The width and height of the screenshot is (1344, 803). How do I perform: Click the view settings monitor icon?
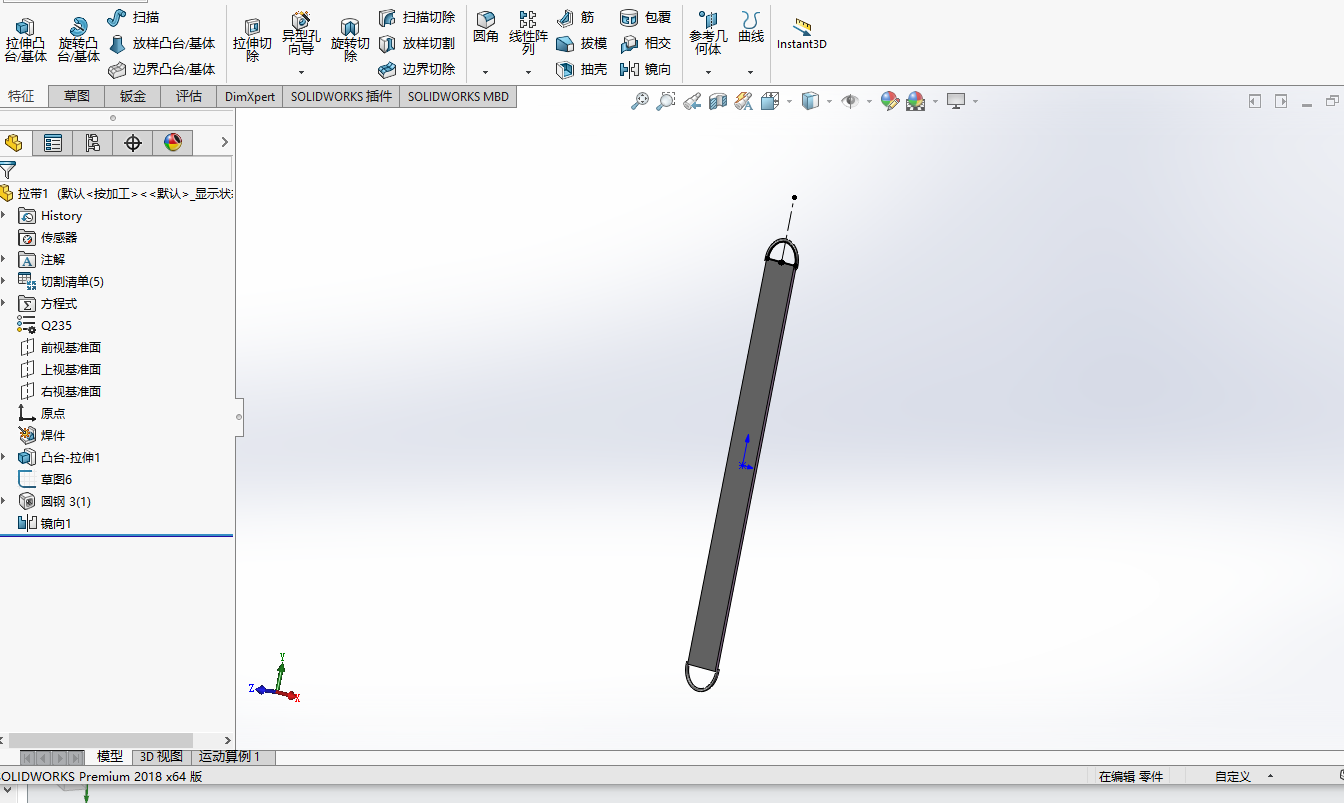(x=956, y=101)
